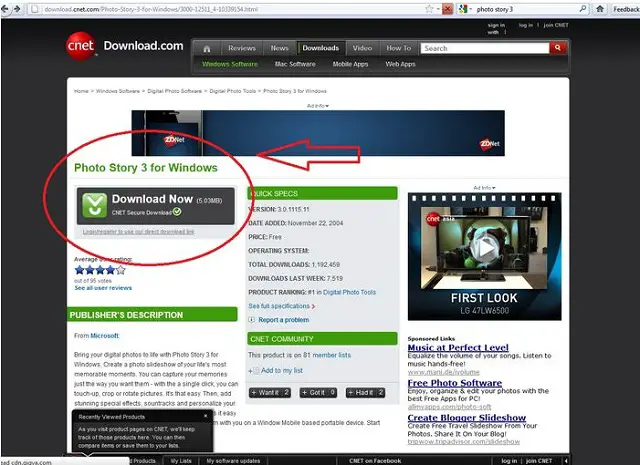Click CNET on Facebook in bottom bar
Screen dimensions: 640x465
coord(375,461)
